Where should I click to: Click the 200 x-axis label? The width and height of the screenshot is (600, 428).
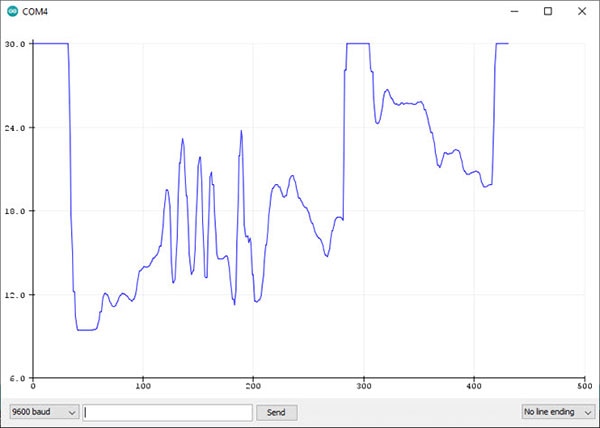pos(253,386)
